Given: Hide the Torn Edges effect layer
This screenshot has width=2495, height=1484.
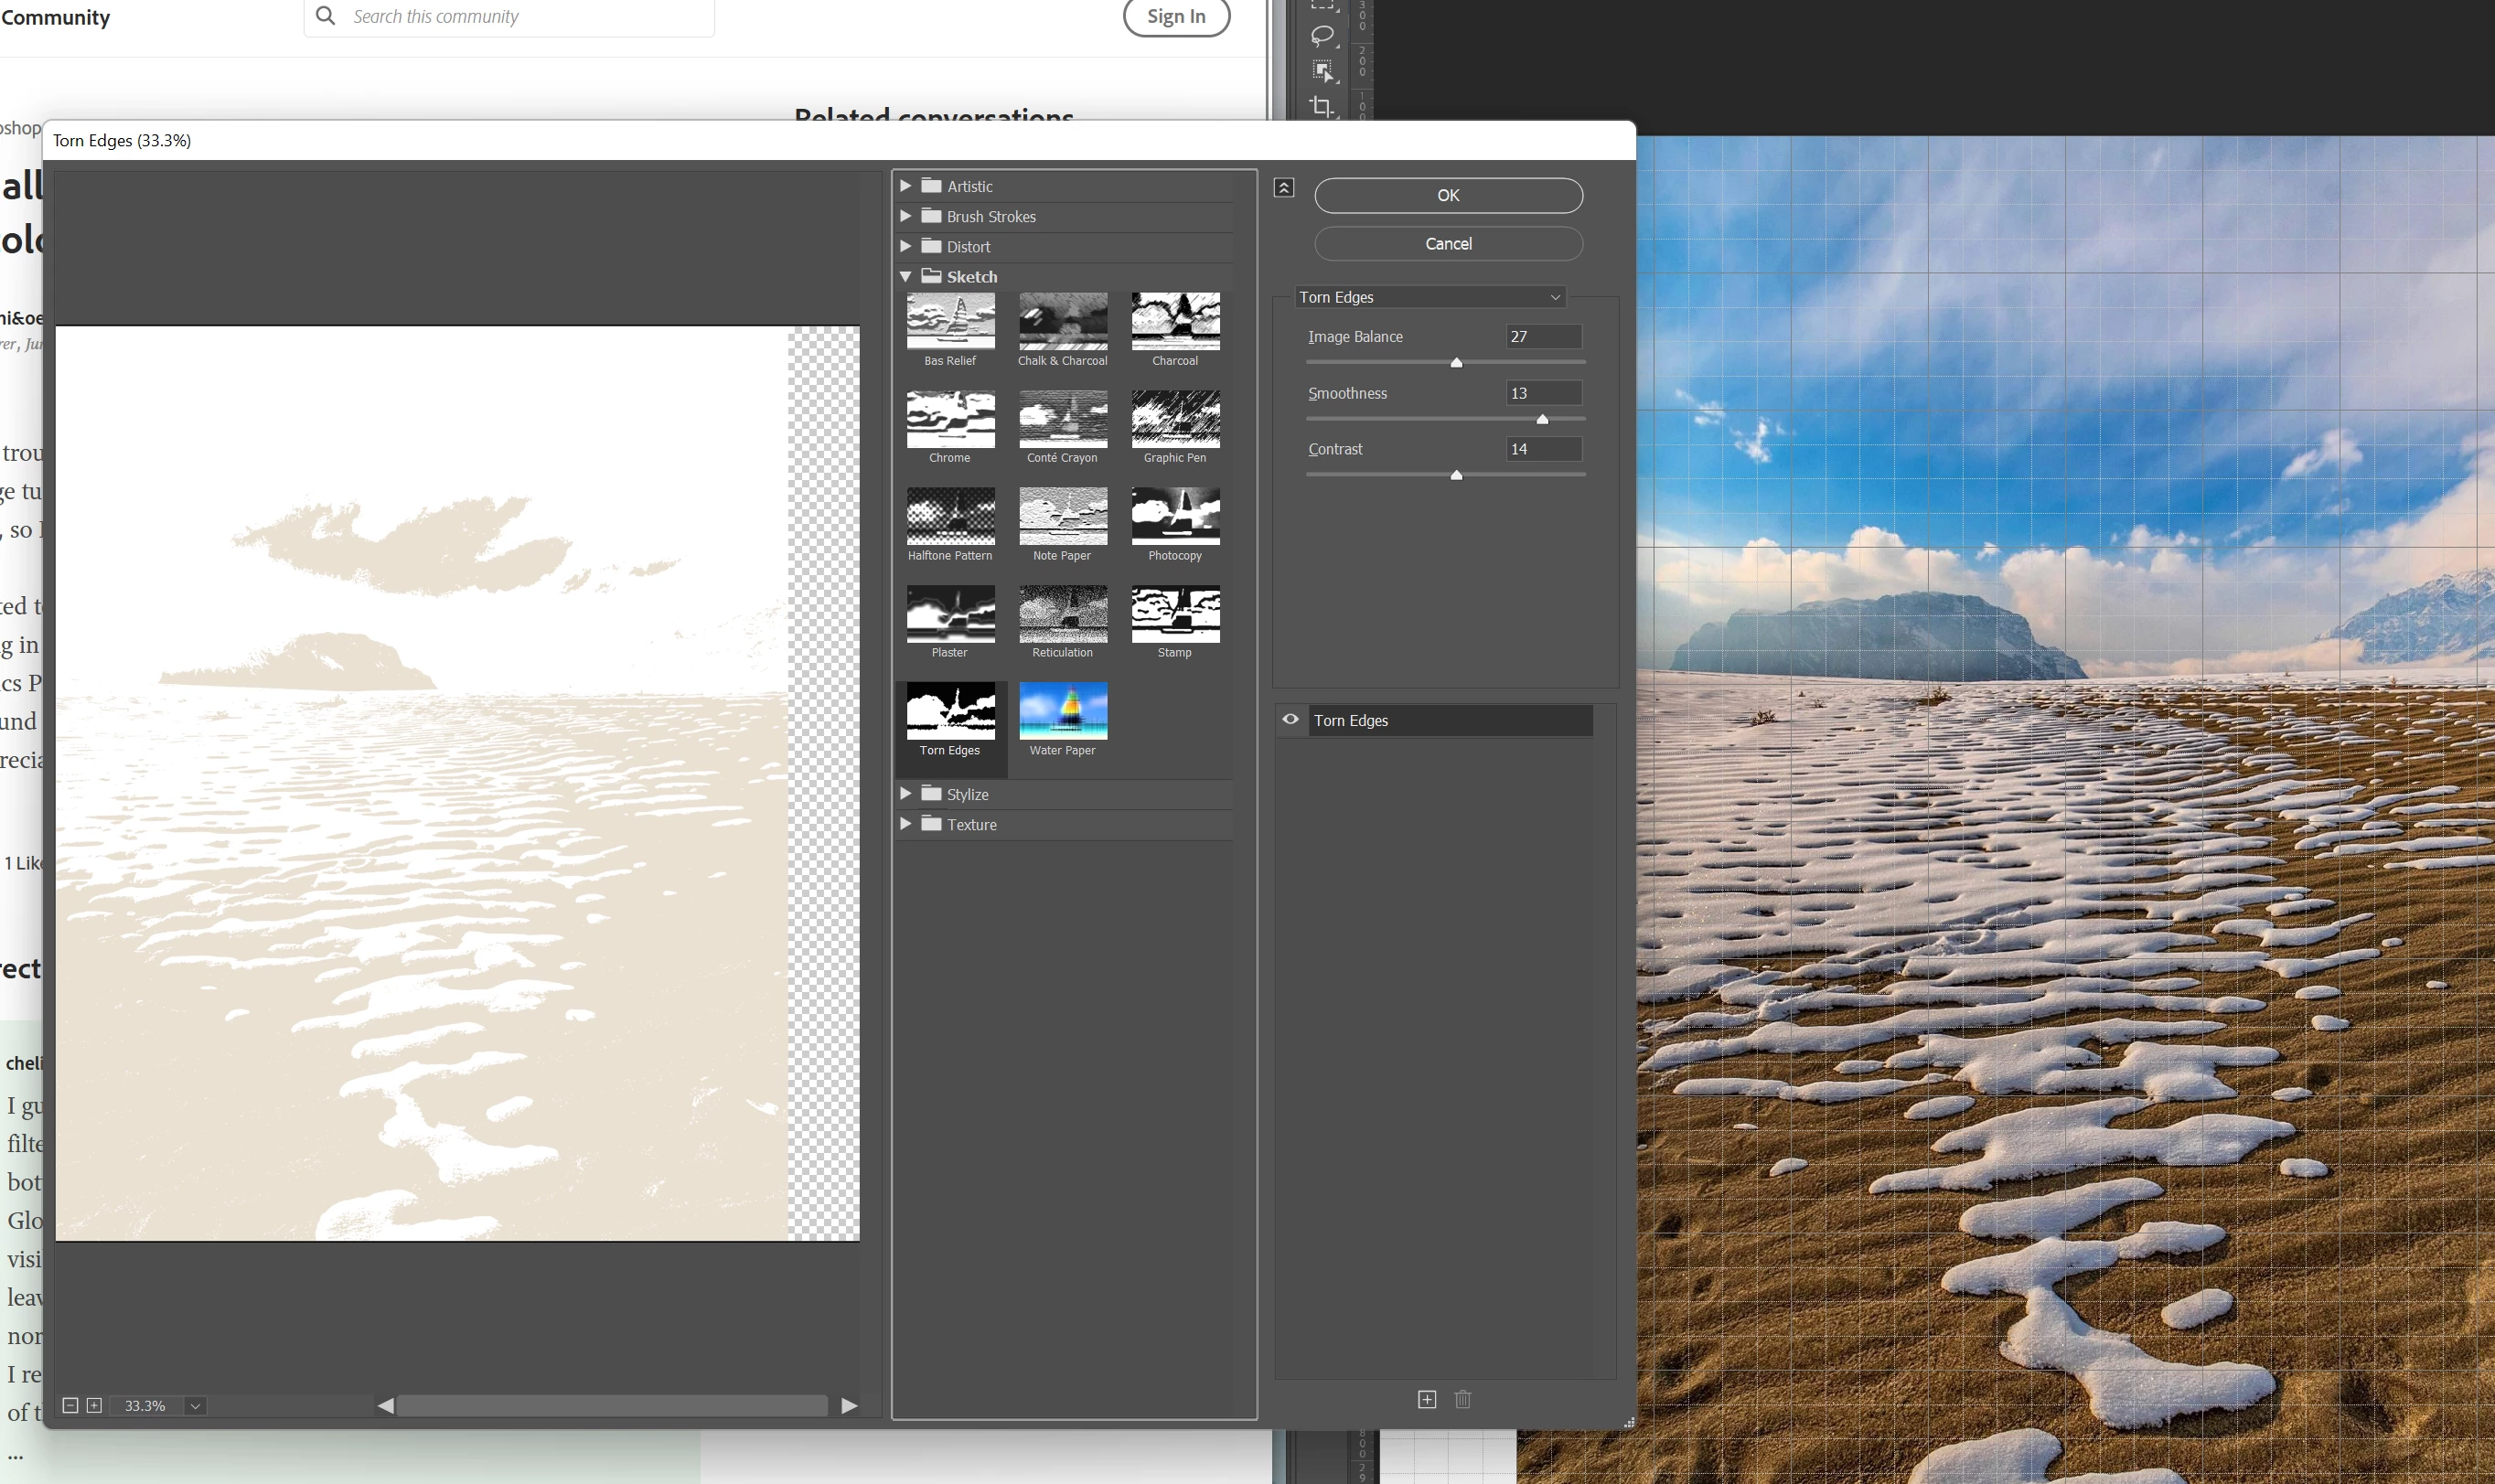Looking at the screenshot, I should pyautogui.click(x=1291, y=719).
